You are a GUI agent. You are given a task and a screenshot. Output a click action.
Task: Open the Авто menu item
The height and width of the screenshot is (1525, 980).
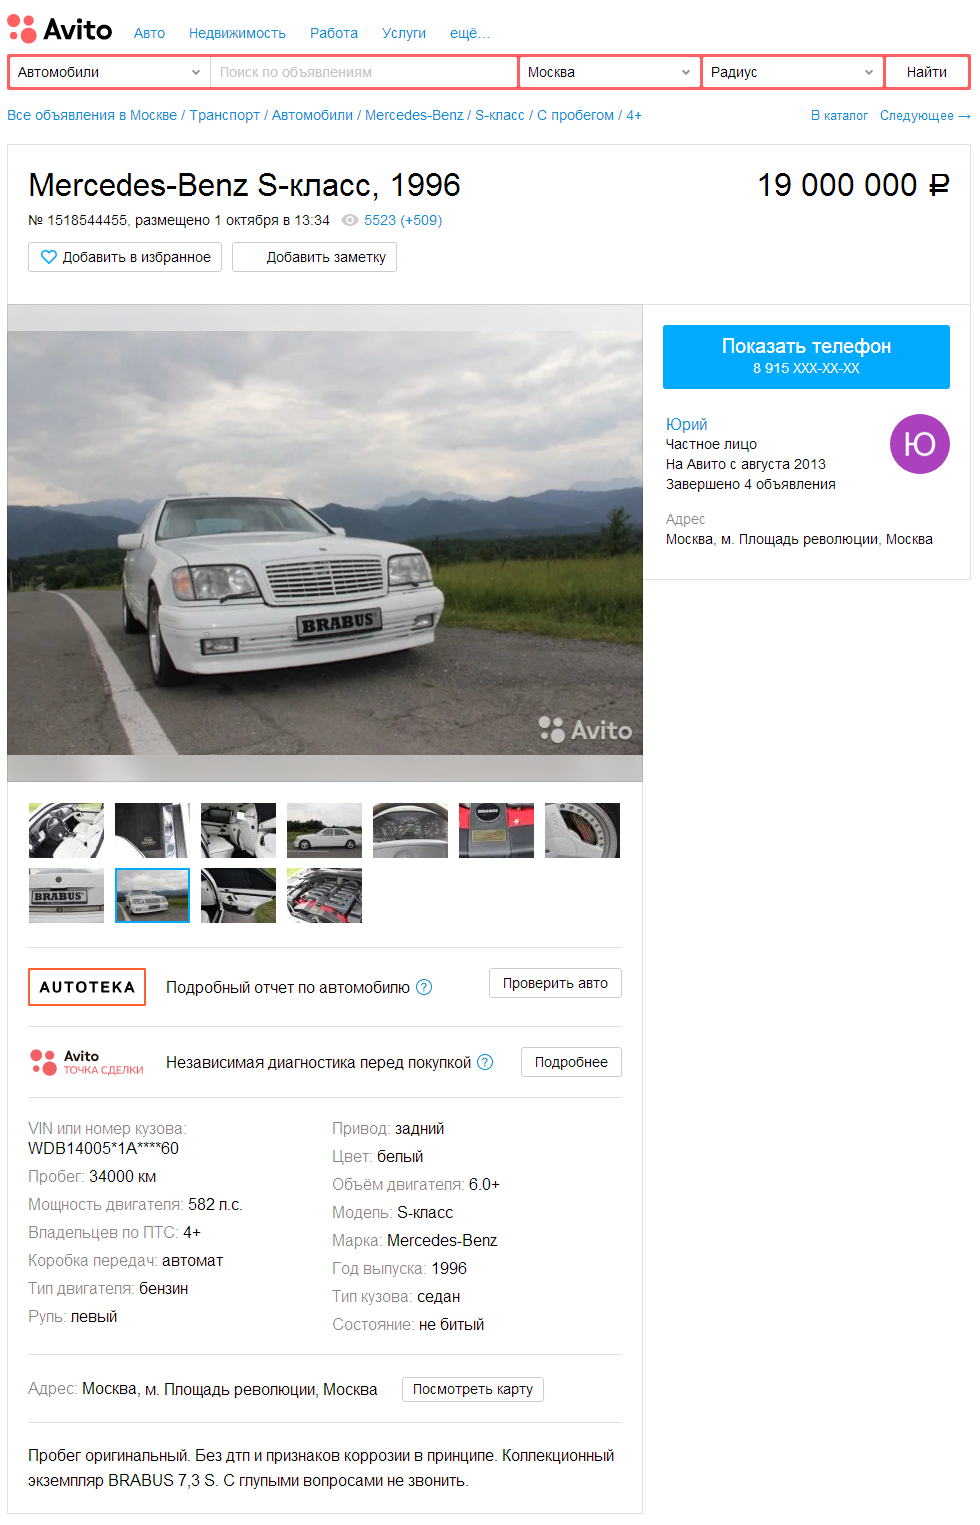point(149,33)
